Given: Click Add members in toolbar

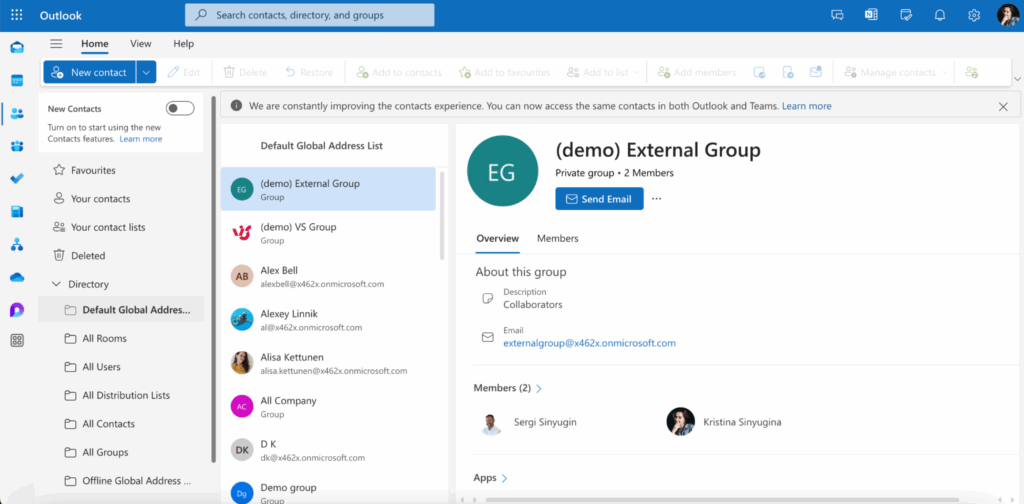Looking at the screenshot, I should pos(697,72).
